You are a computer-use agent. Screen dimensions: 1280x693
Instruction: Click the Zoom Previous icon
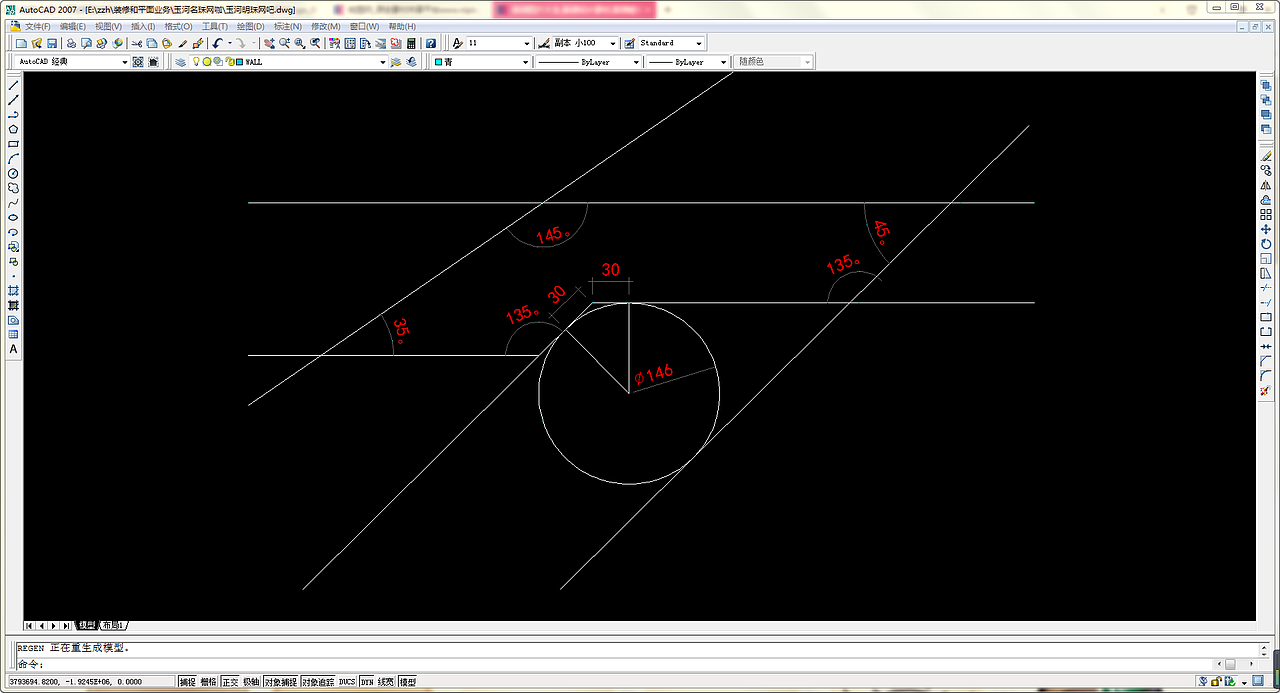315,43
